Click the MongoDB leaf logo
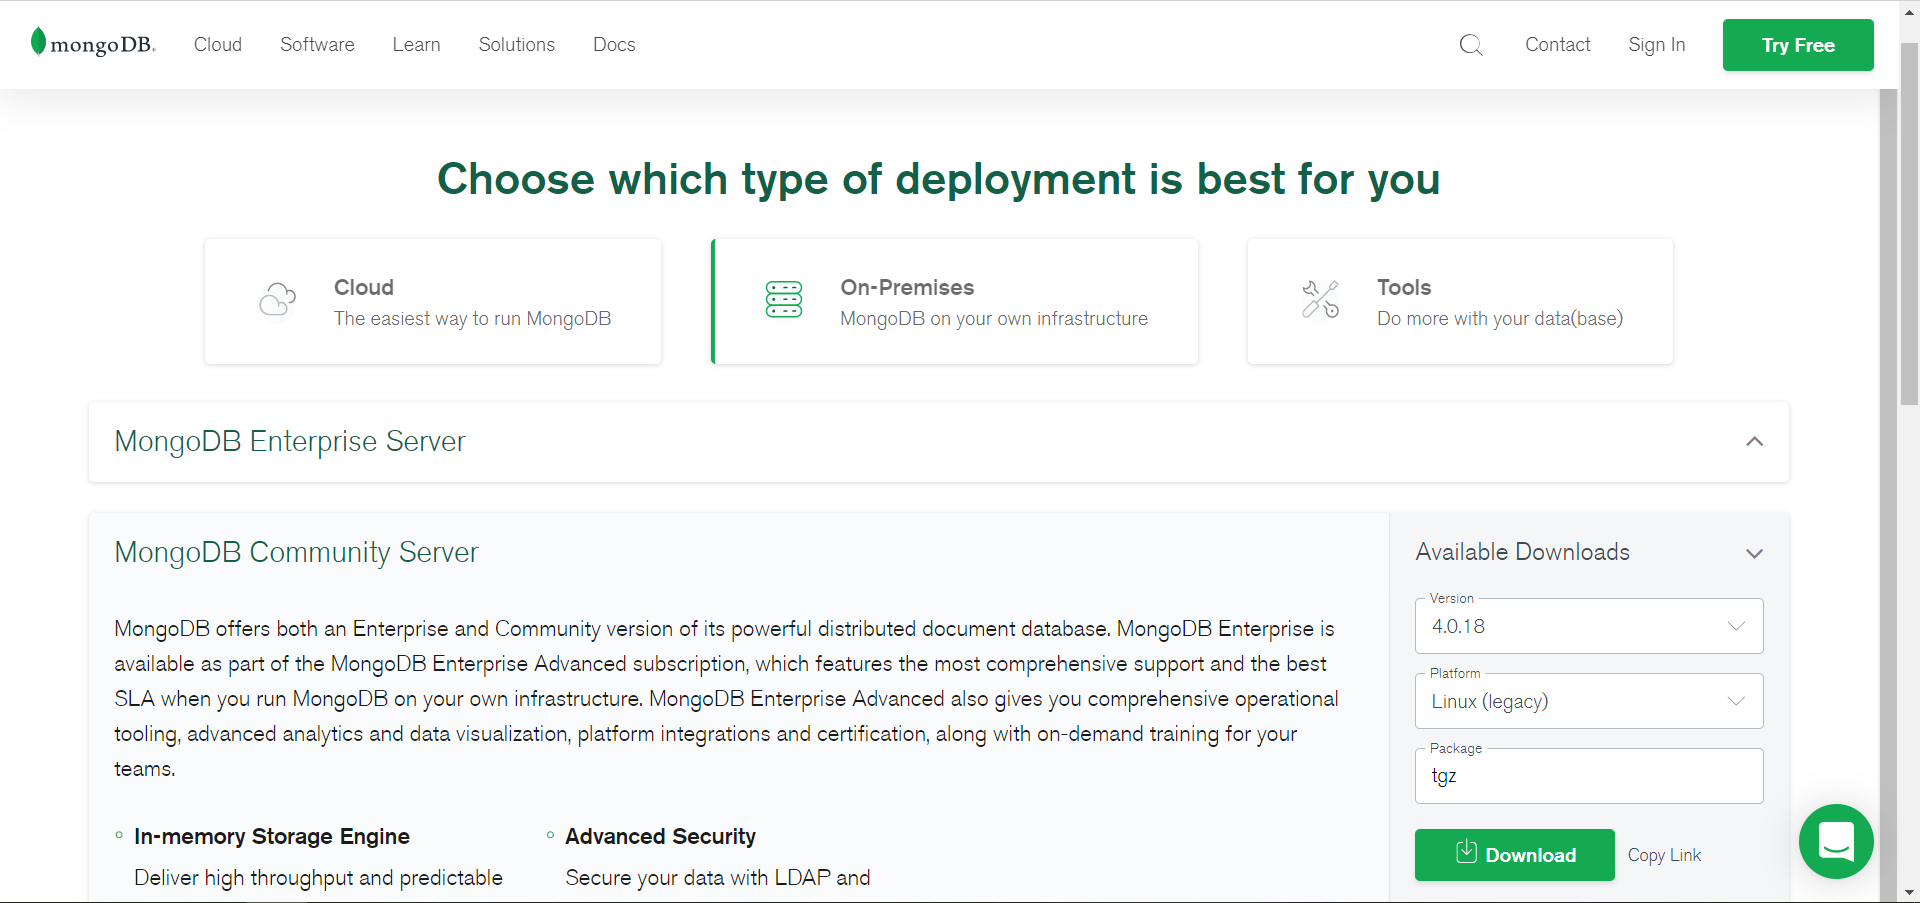 tap(93, 43)
